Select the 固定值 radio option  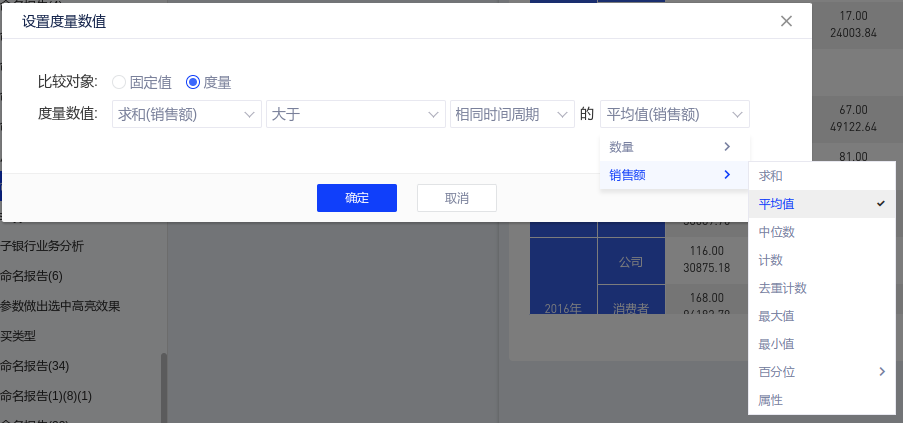(x=120, y=82)
